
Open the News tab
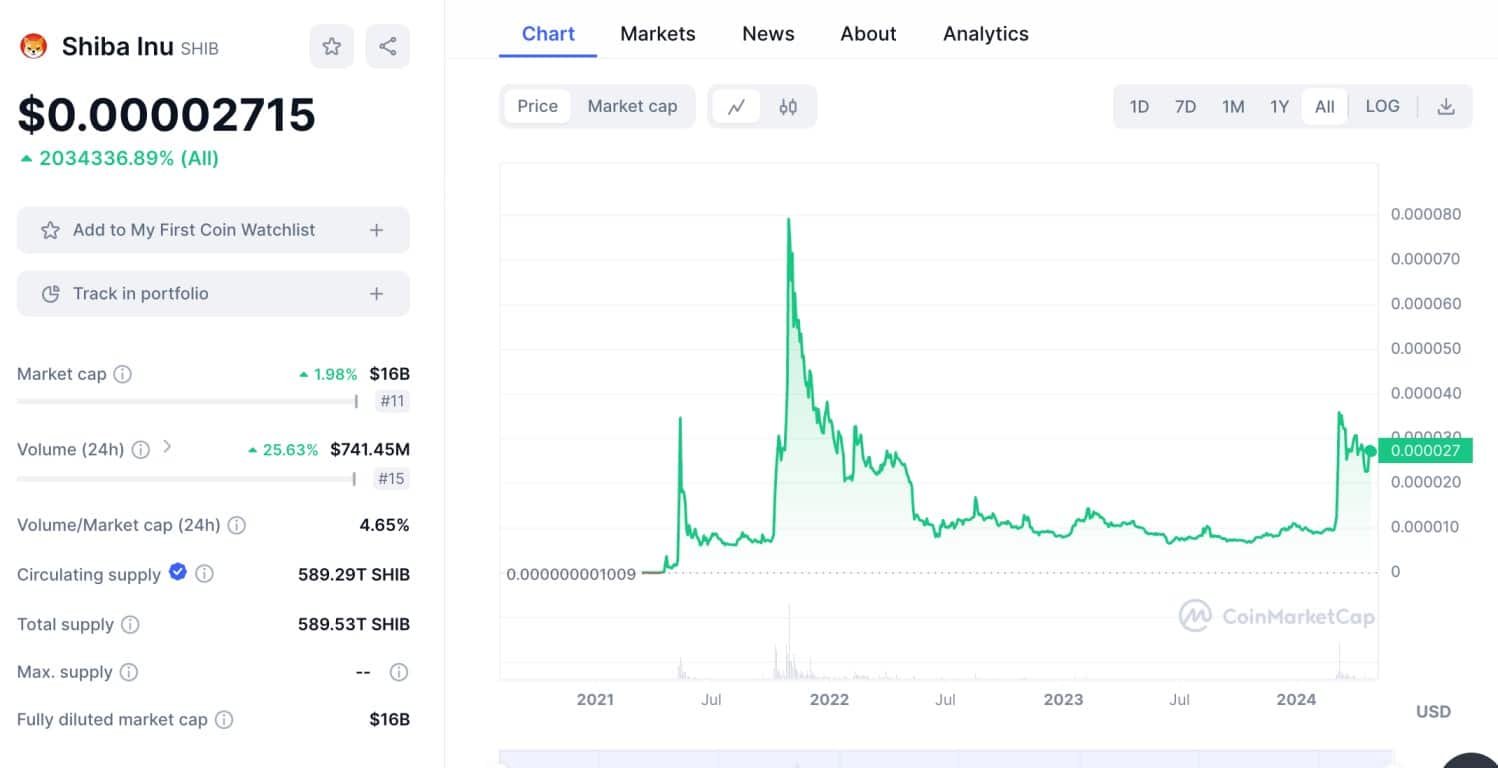pos(768,33)
